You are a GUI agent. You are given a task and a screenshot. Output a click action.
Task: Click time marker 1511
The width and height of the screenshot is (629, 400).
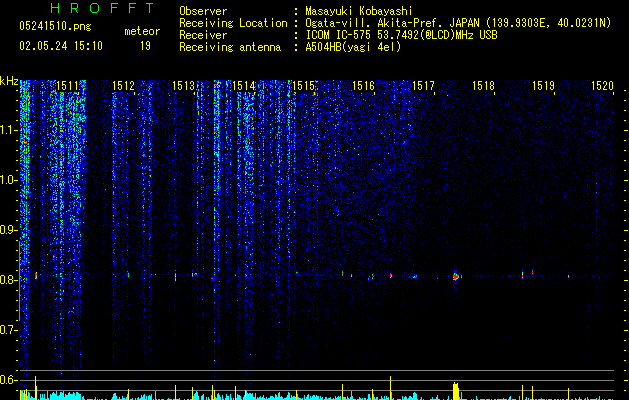pos(67,86)
